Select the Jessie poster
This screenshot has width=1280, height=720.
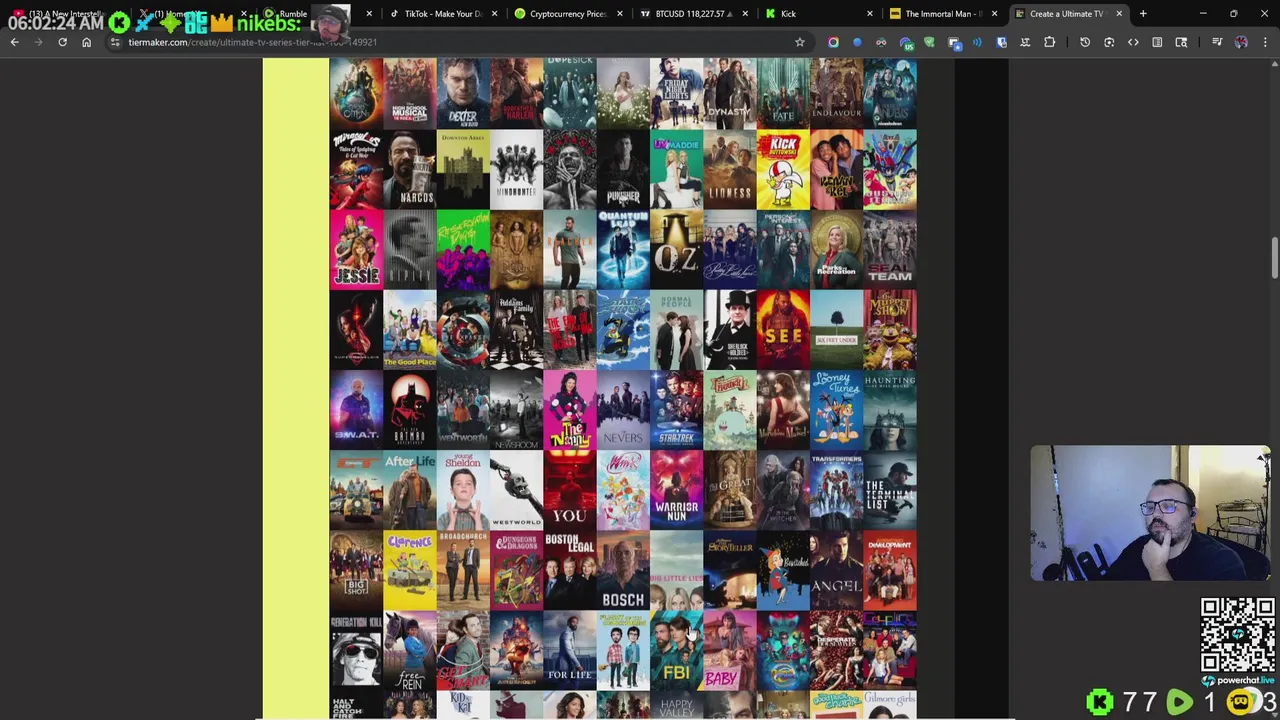(x=356, y=250)
